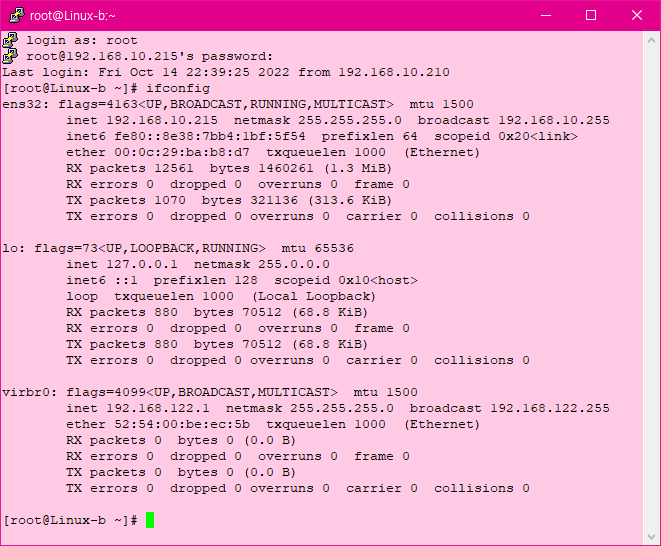661x546 pixels.
Task: Click the bottom '[root@Linux-b ~]#' prompt
Action: [70, 520]
